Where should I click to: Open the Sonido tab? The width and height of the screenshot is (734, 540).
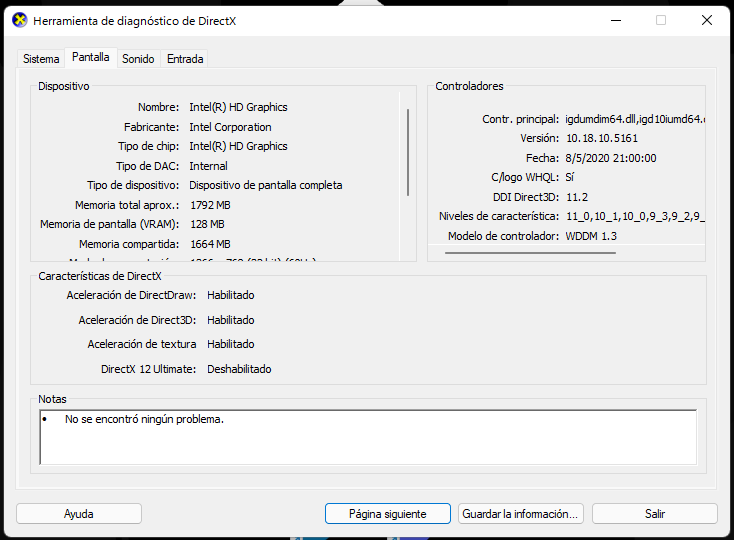(138, 59)
